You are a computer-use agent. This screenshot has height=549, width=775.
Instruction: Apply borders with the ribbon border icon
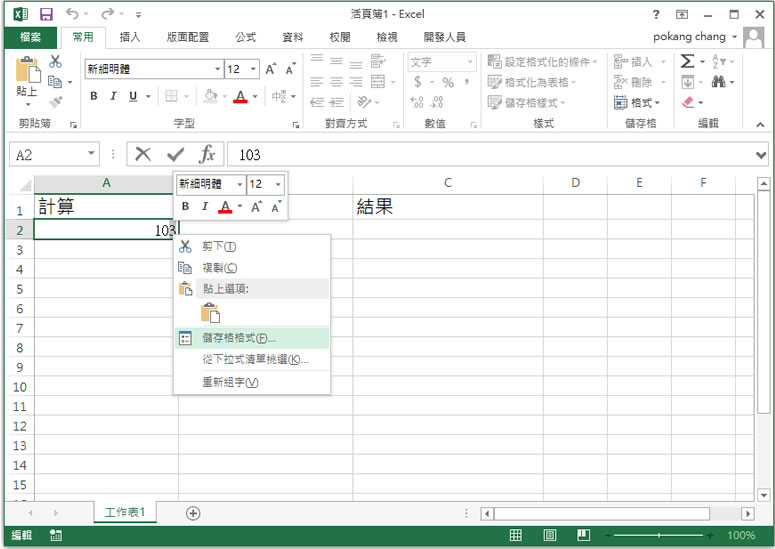tap(171, 96)
